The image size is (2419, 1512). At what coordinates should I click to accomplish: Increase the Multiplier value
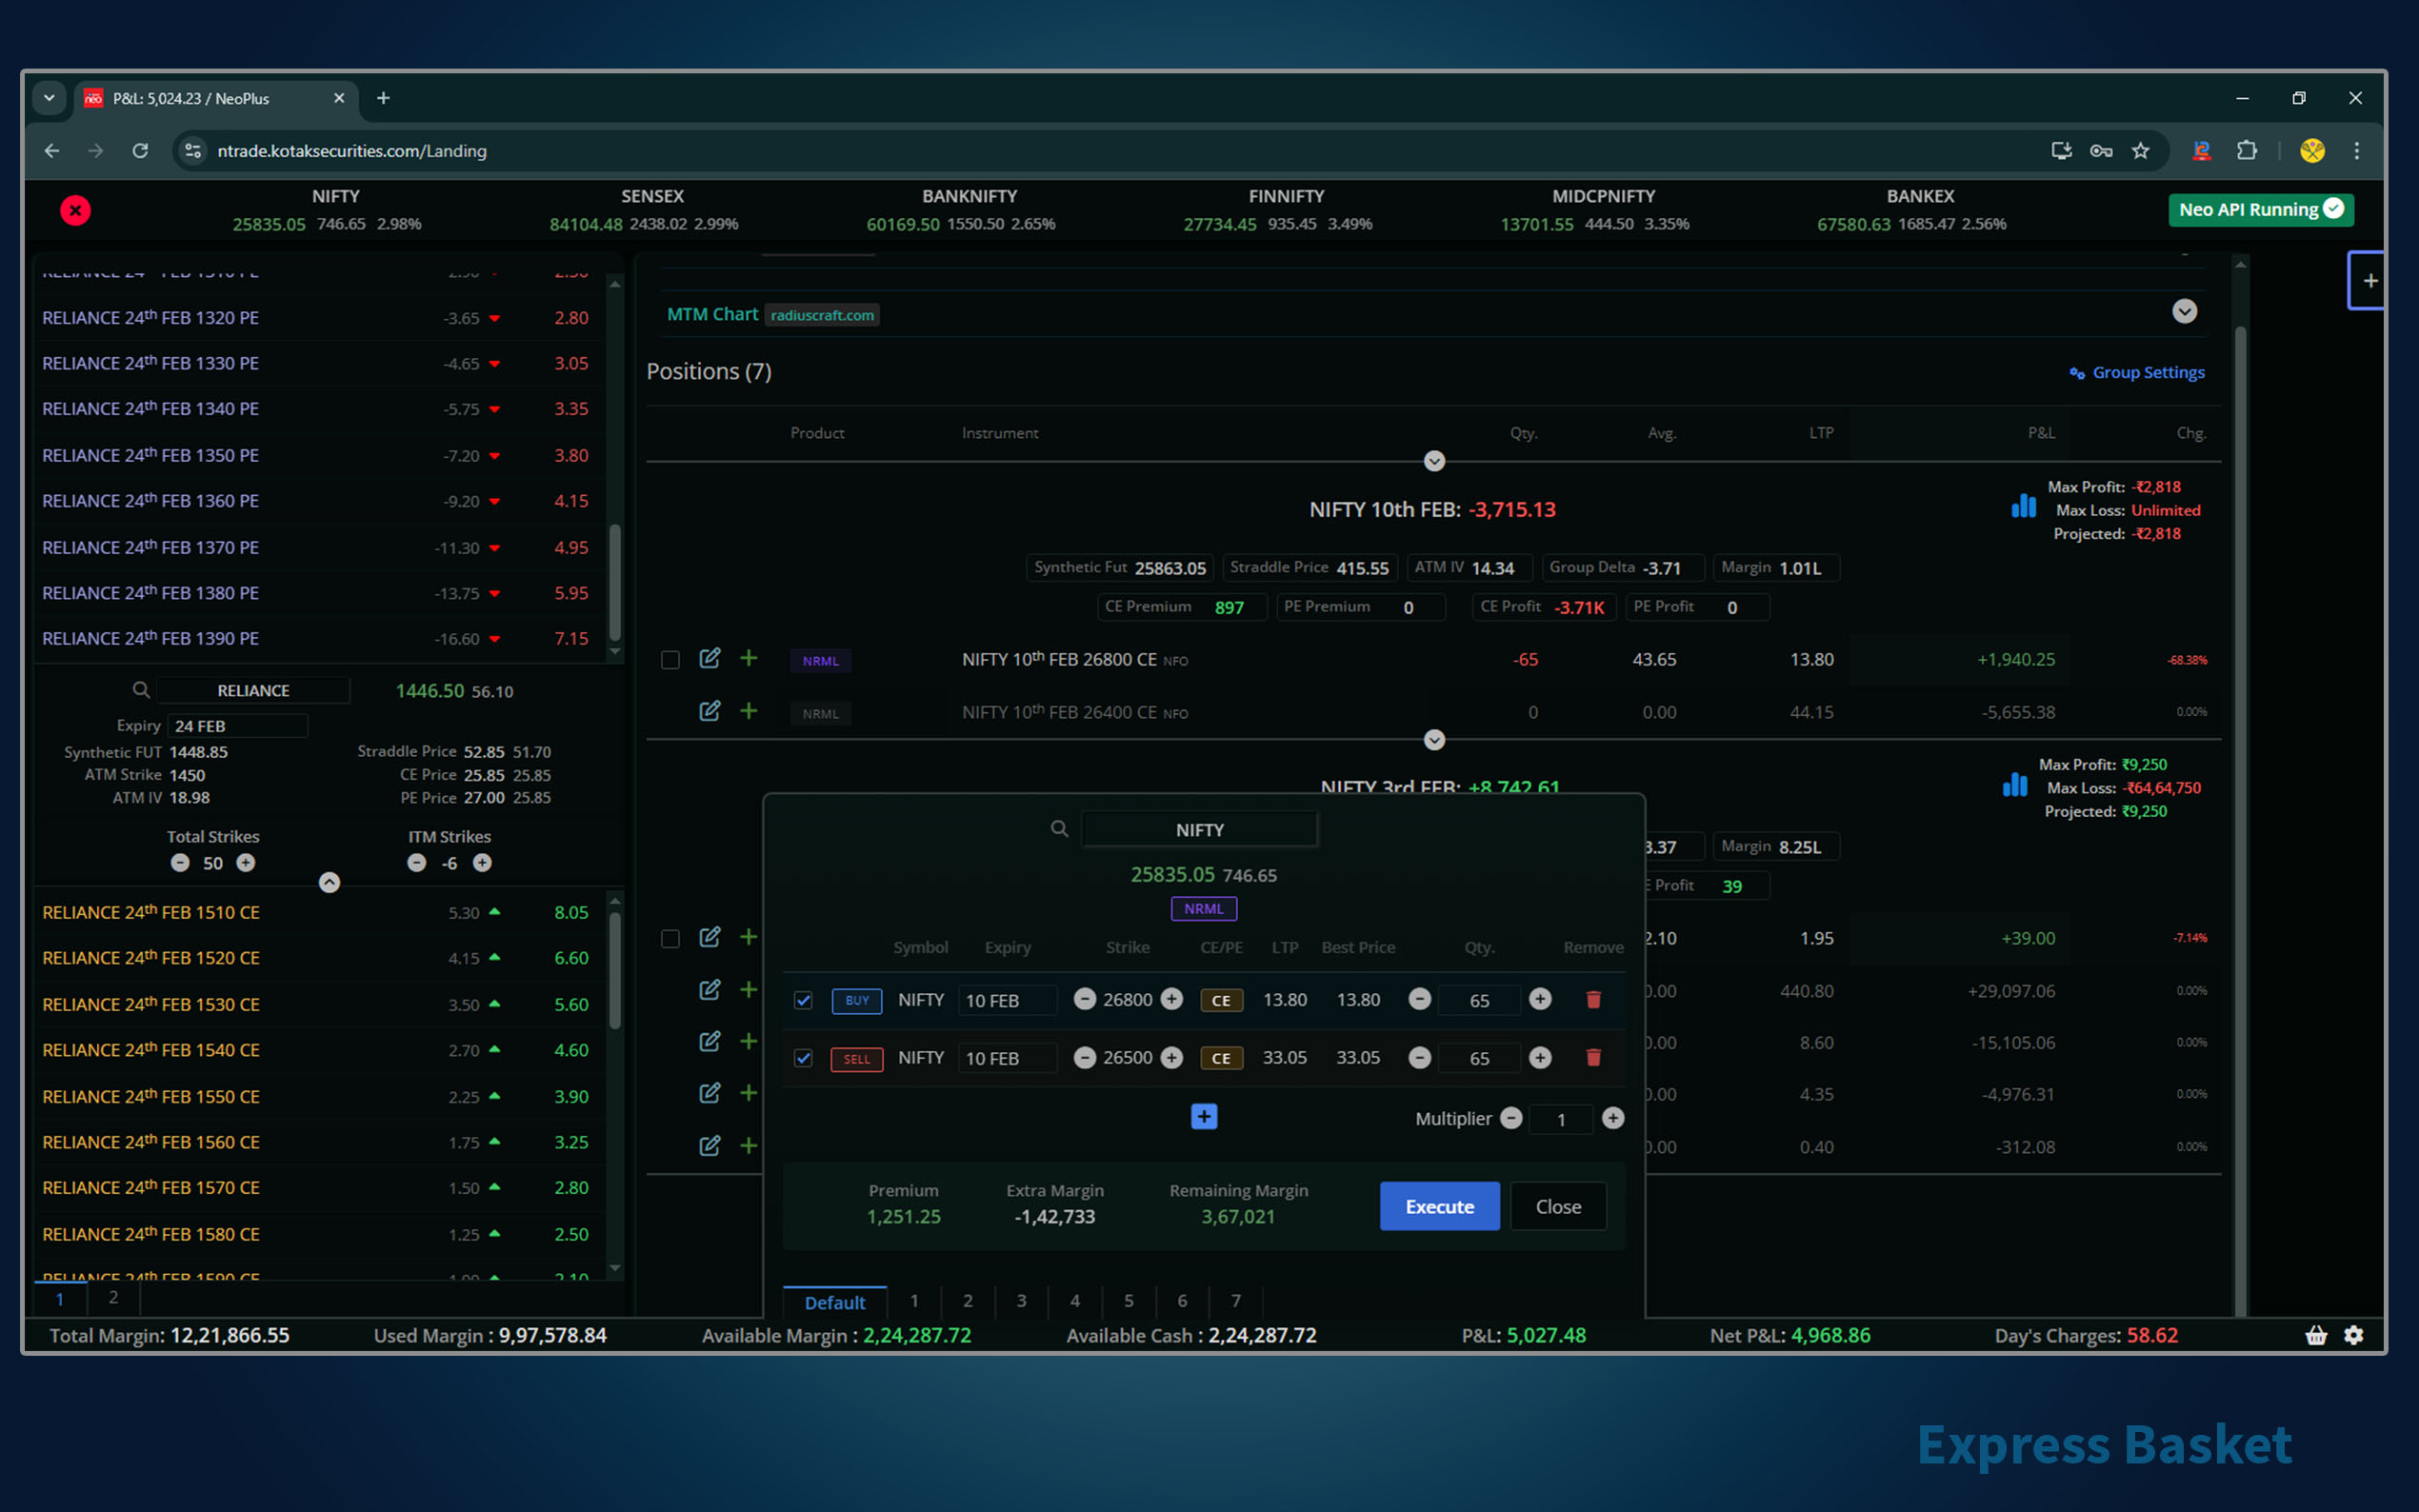coord(1612,1119)
